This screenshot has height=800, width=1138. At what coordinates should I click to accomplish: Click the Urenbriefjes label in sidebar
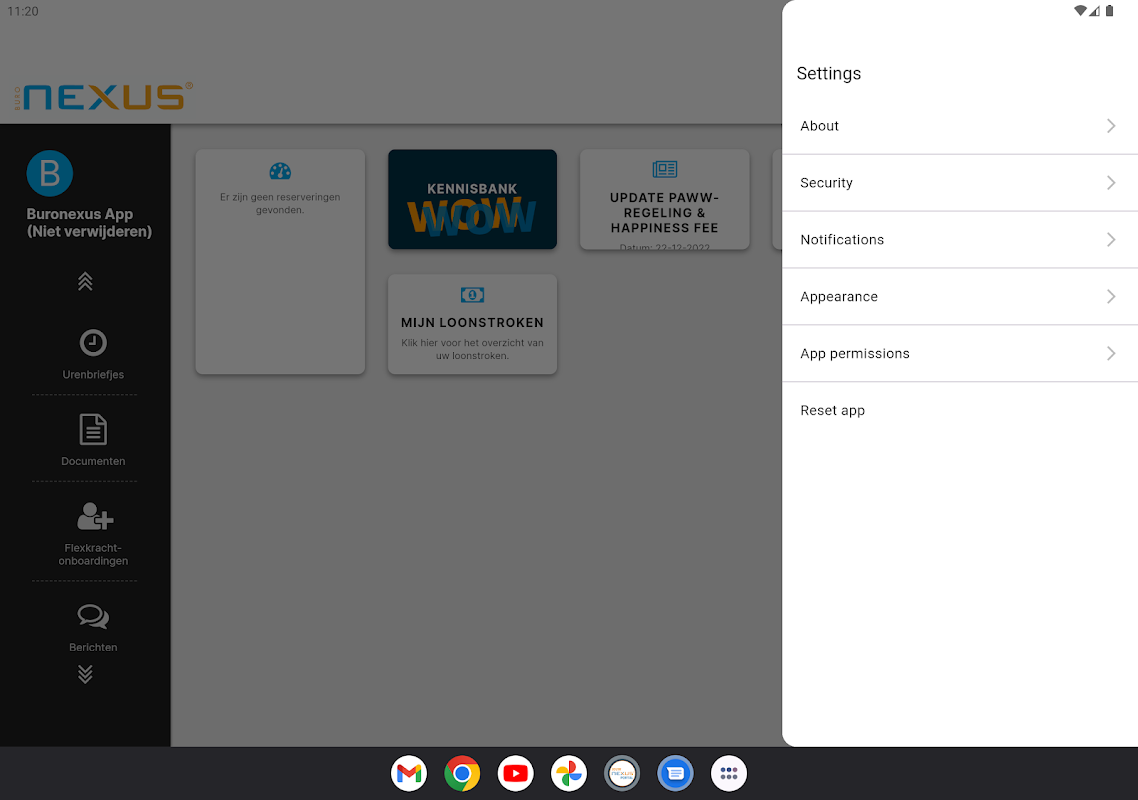tap(93, 375)
